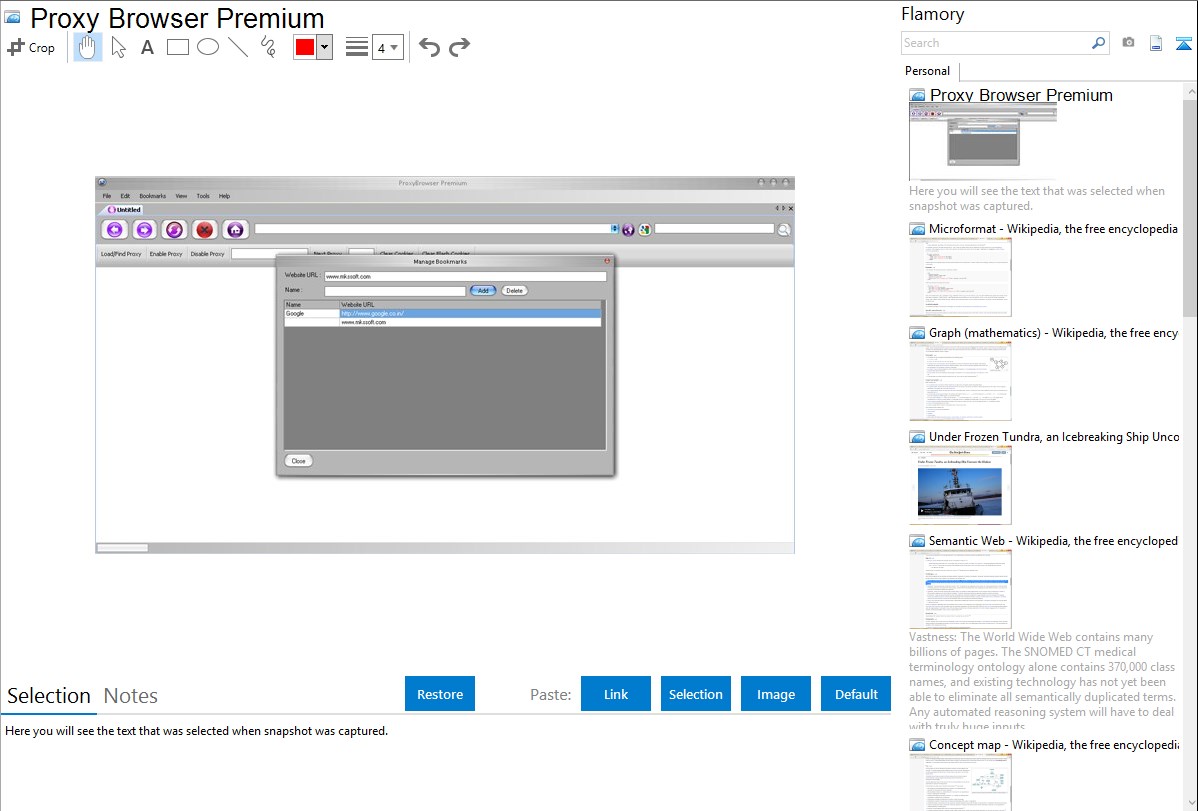
Task: Open the annotation color dropdown arrow
Action: click(325, 47)
